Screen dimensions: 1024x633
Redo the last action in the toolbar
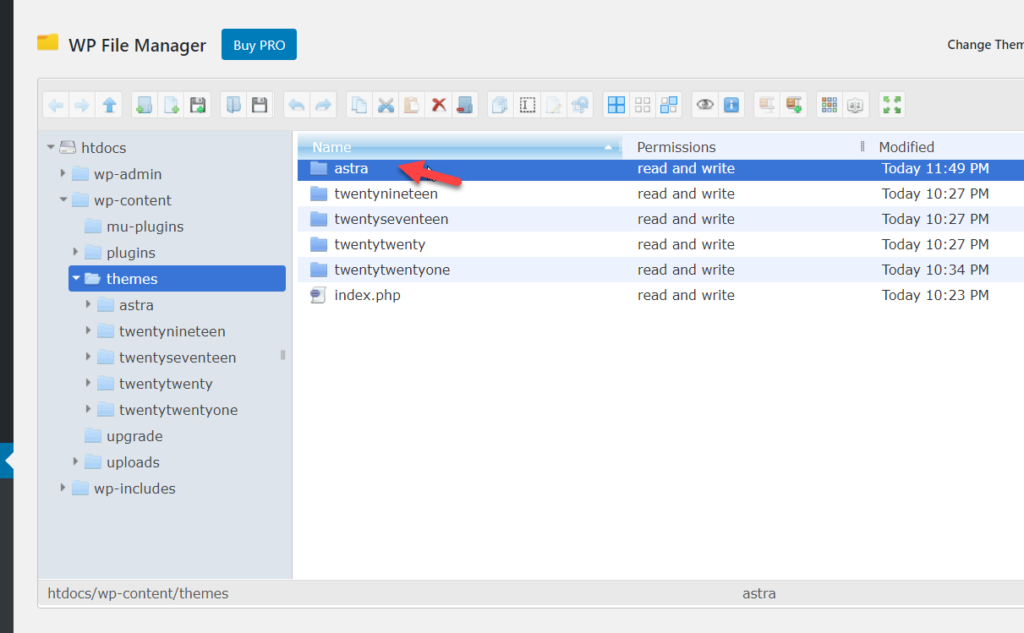click(323, 105)
